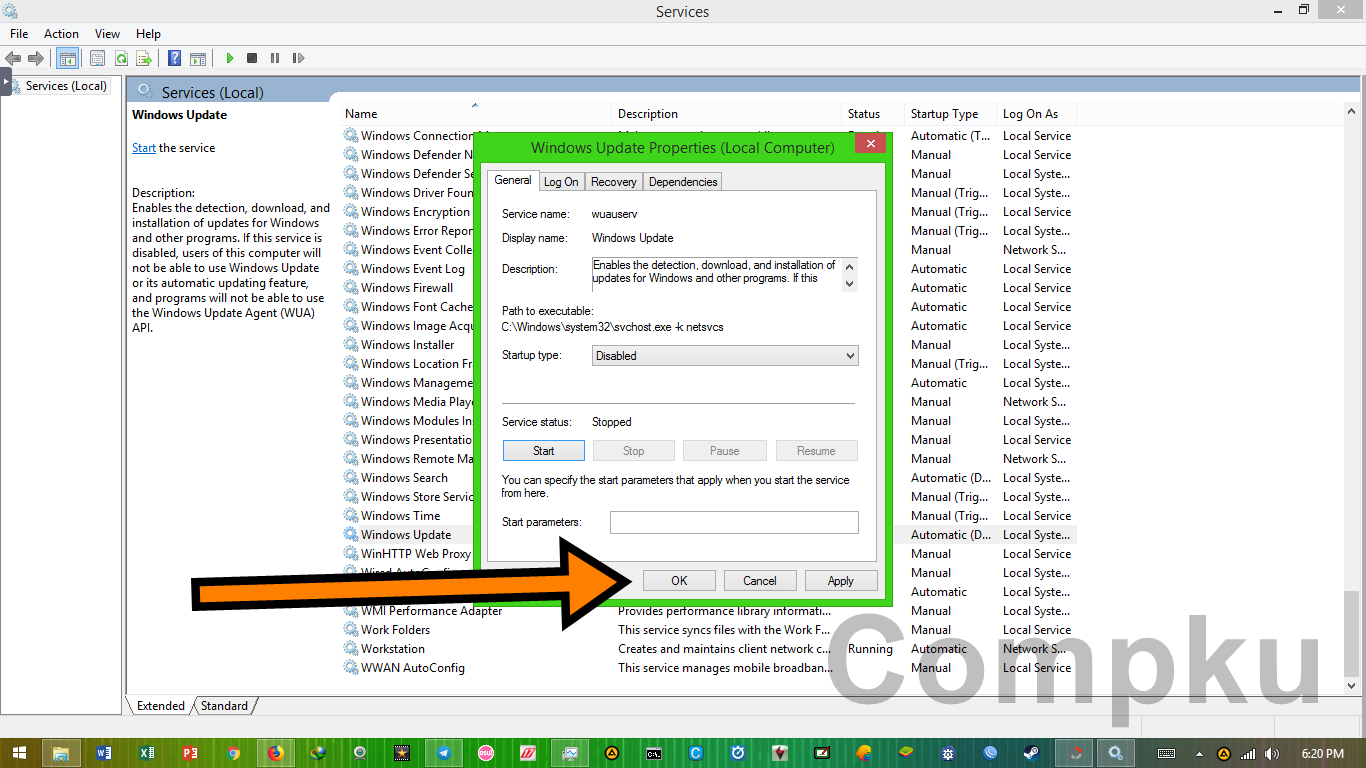1366x768 pixels.
Task: Sort by the Log On As column header
Action: pyautogui.click(x=1037, y=114)
